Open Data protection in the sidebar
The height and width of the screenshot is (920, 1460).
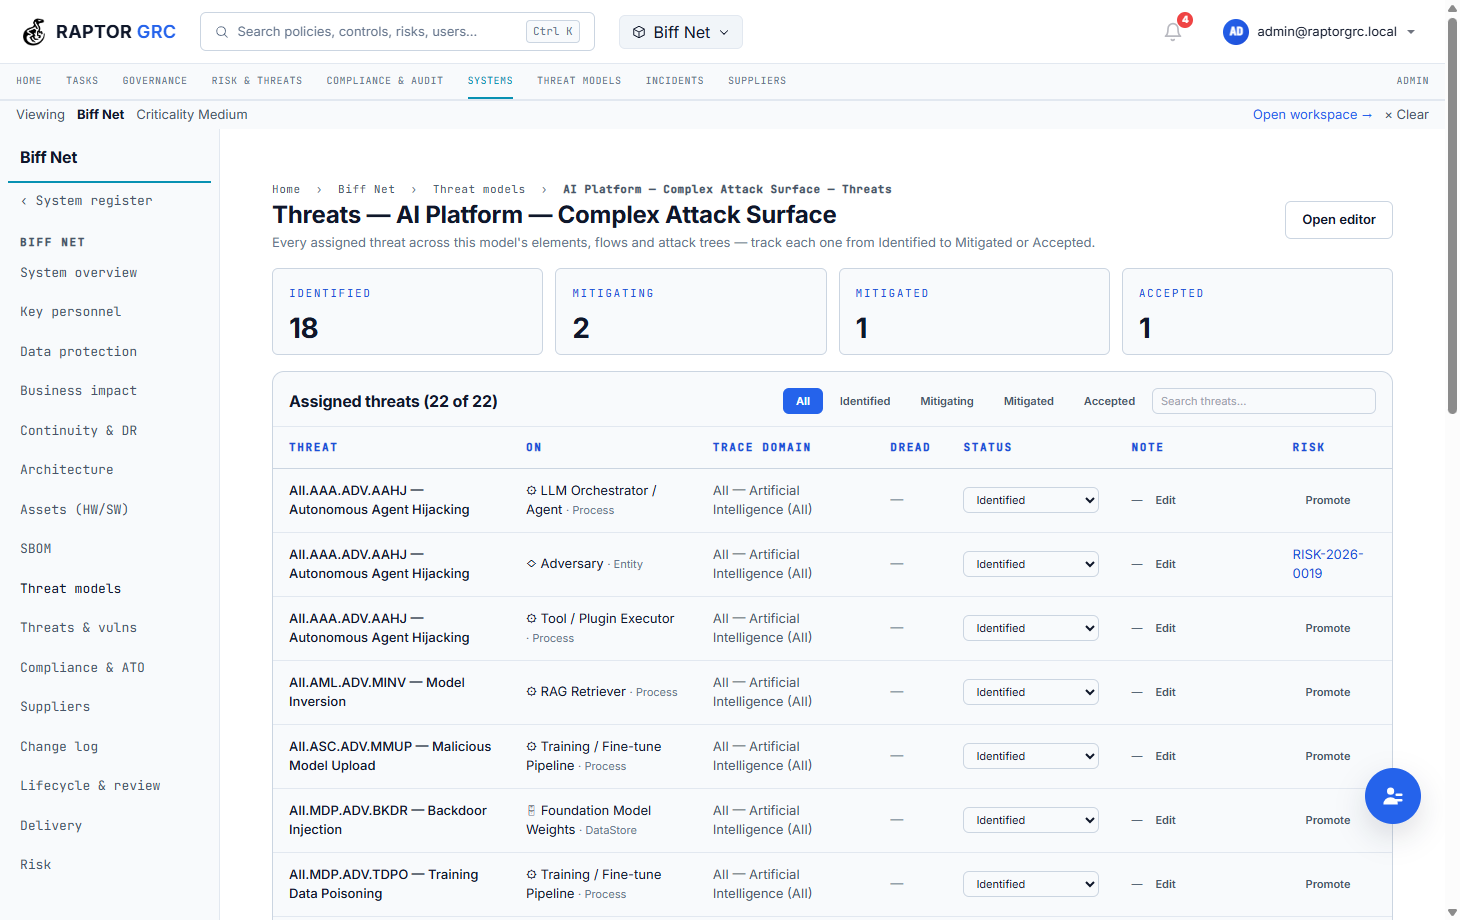coord(78,352)
